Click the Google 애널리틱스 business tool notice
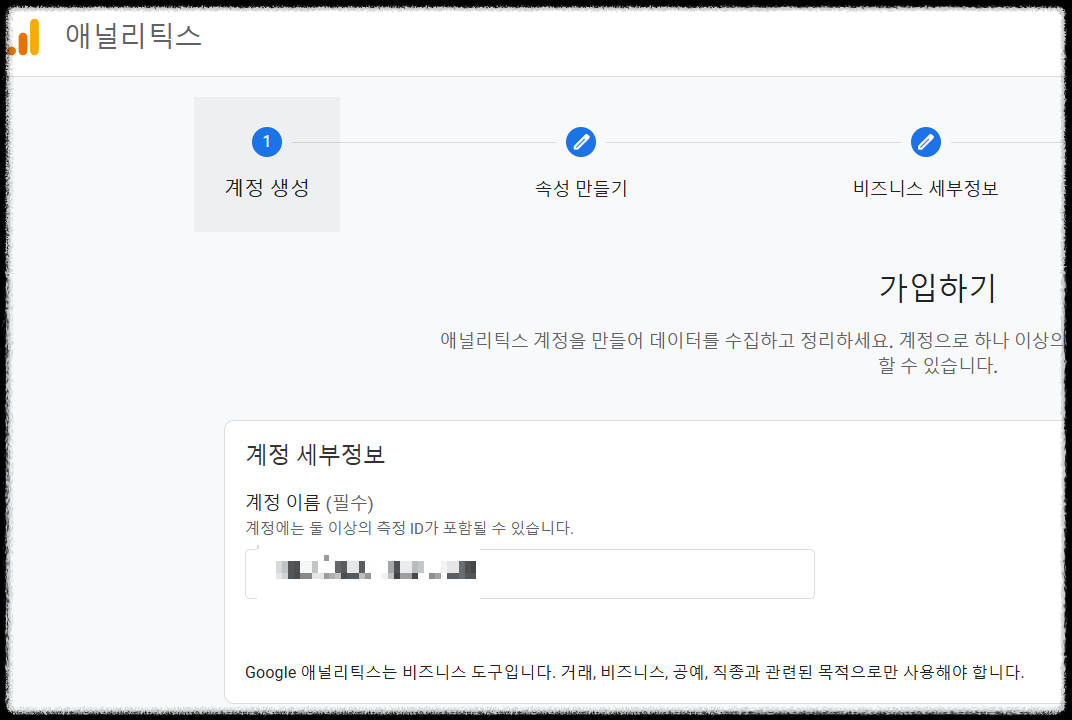1072x720 pixels. click(634, 672)
